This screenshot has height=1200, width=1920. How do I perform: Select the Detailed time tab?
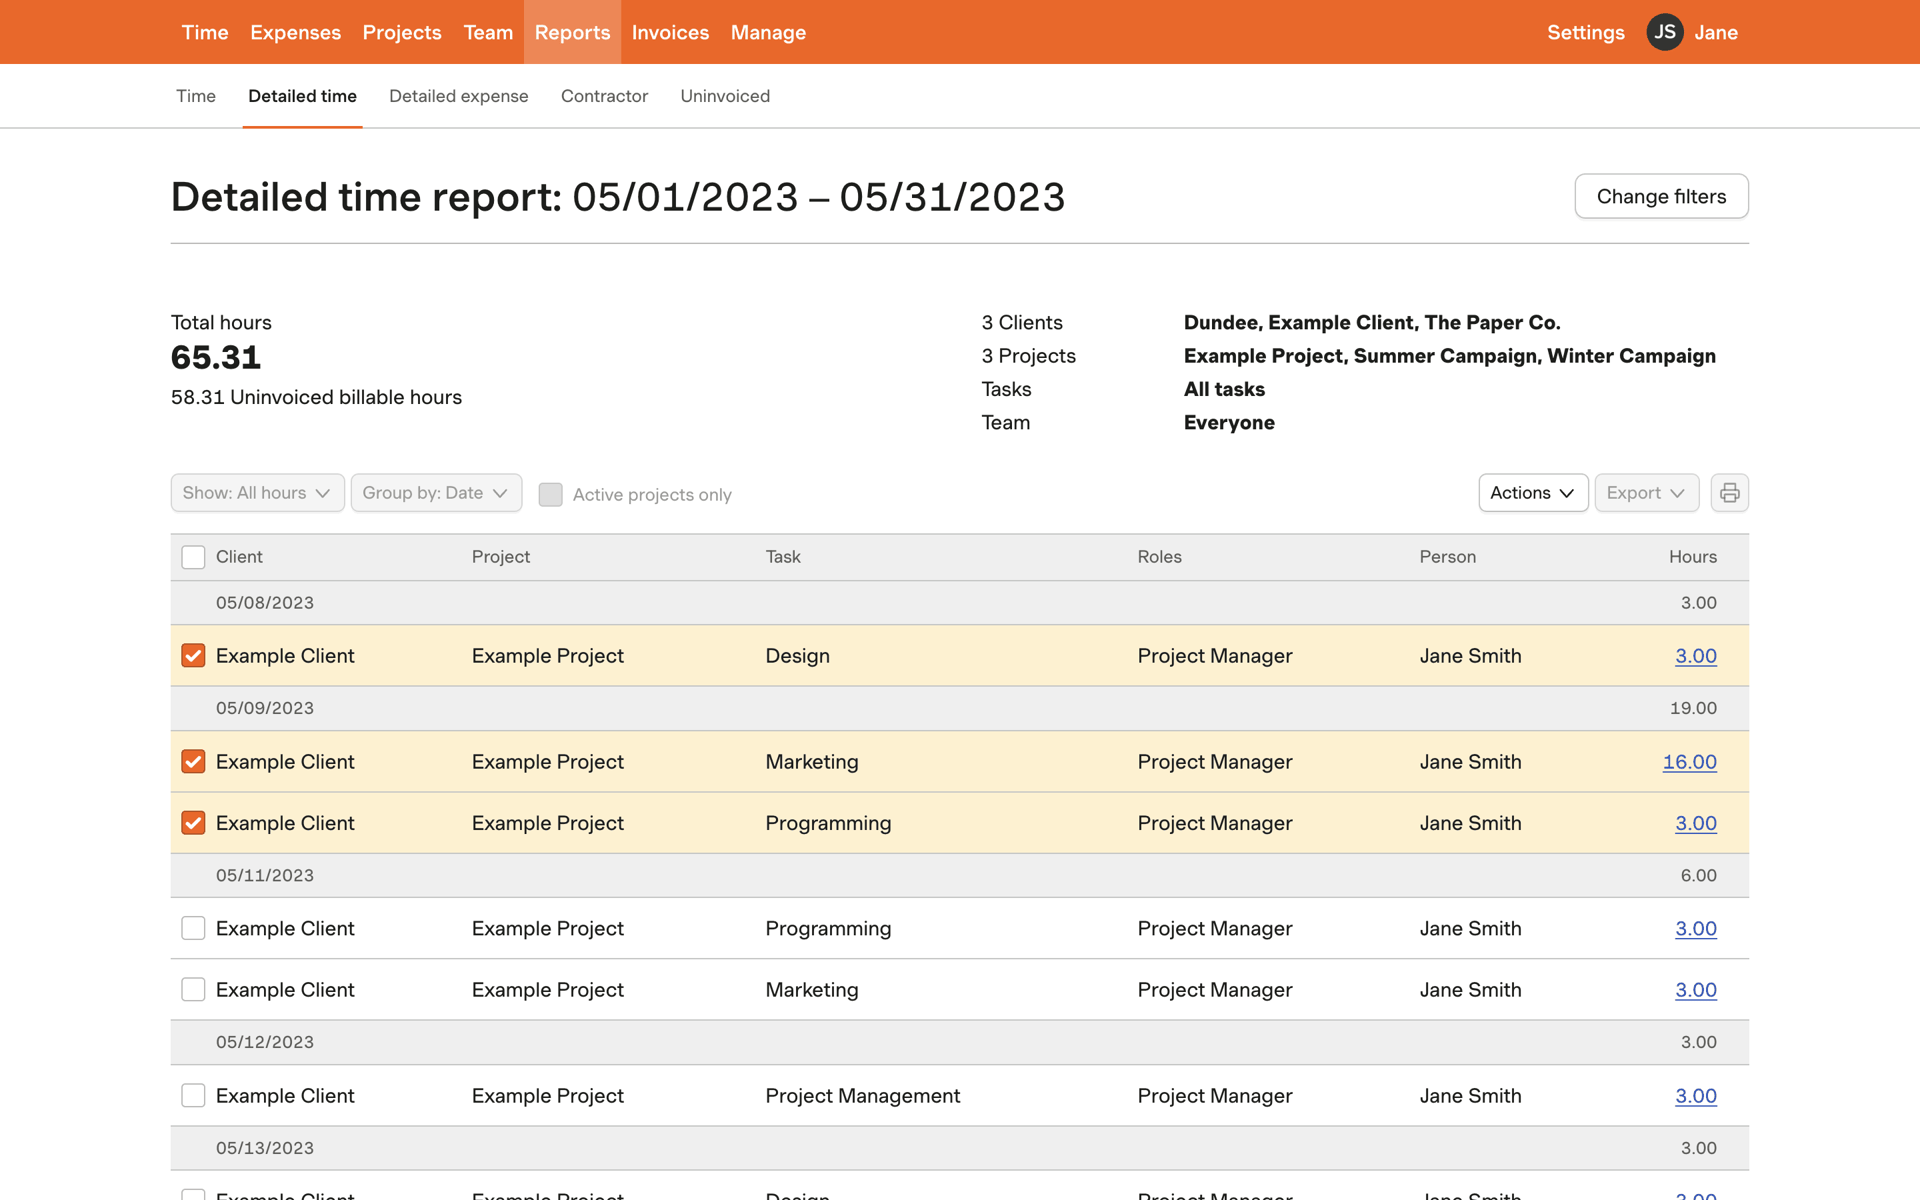point(302,96)
